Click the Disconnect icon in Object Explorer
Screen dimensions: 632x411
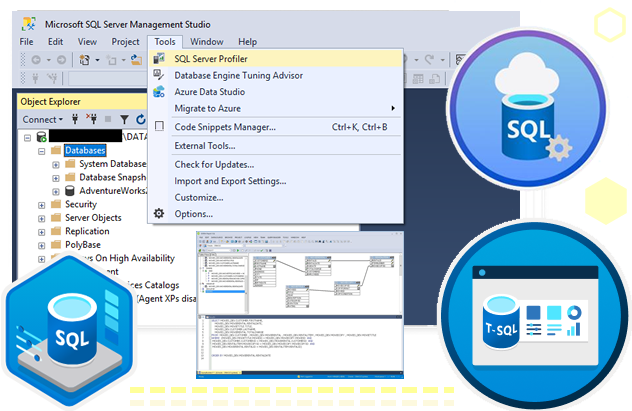pos(91,119)
